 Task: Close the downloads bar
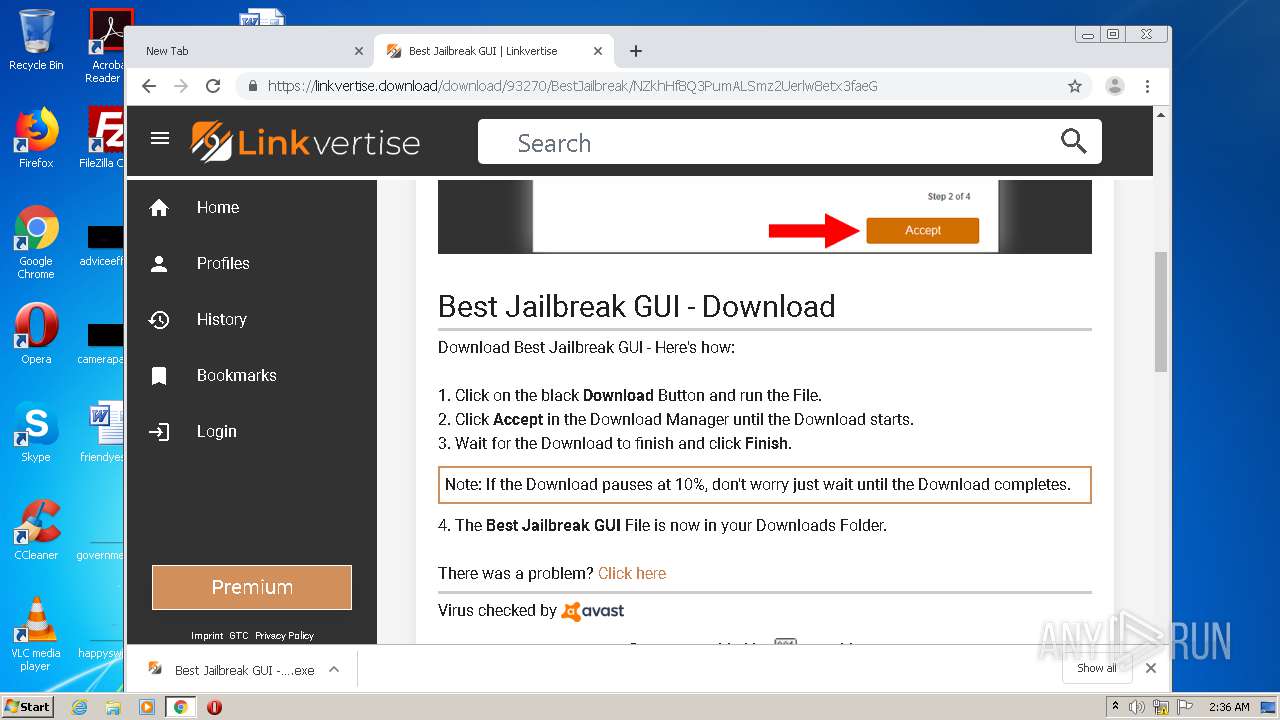pyautogui.click(x=1151, y=668)
